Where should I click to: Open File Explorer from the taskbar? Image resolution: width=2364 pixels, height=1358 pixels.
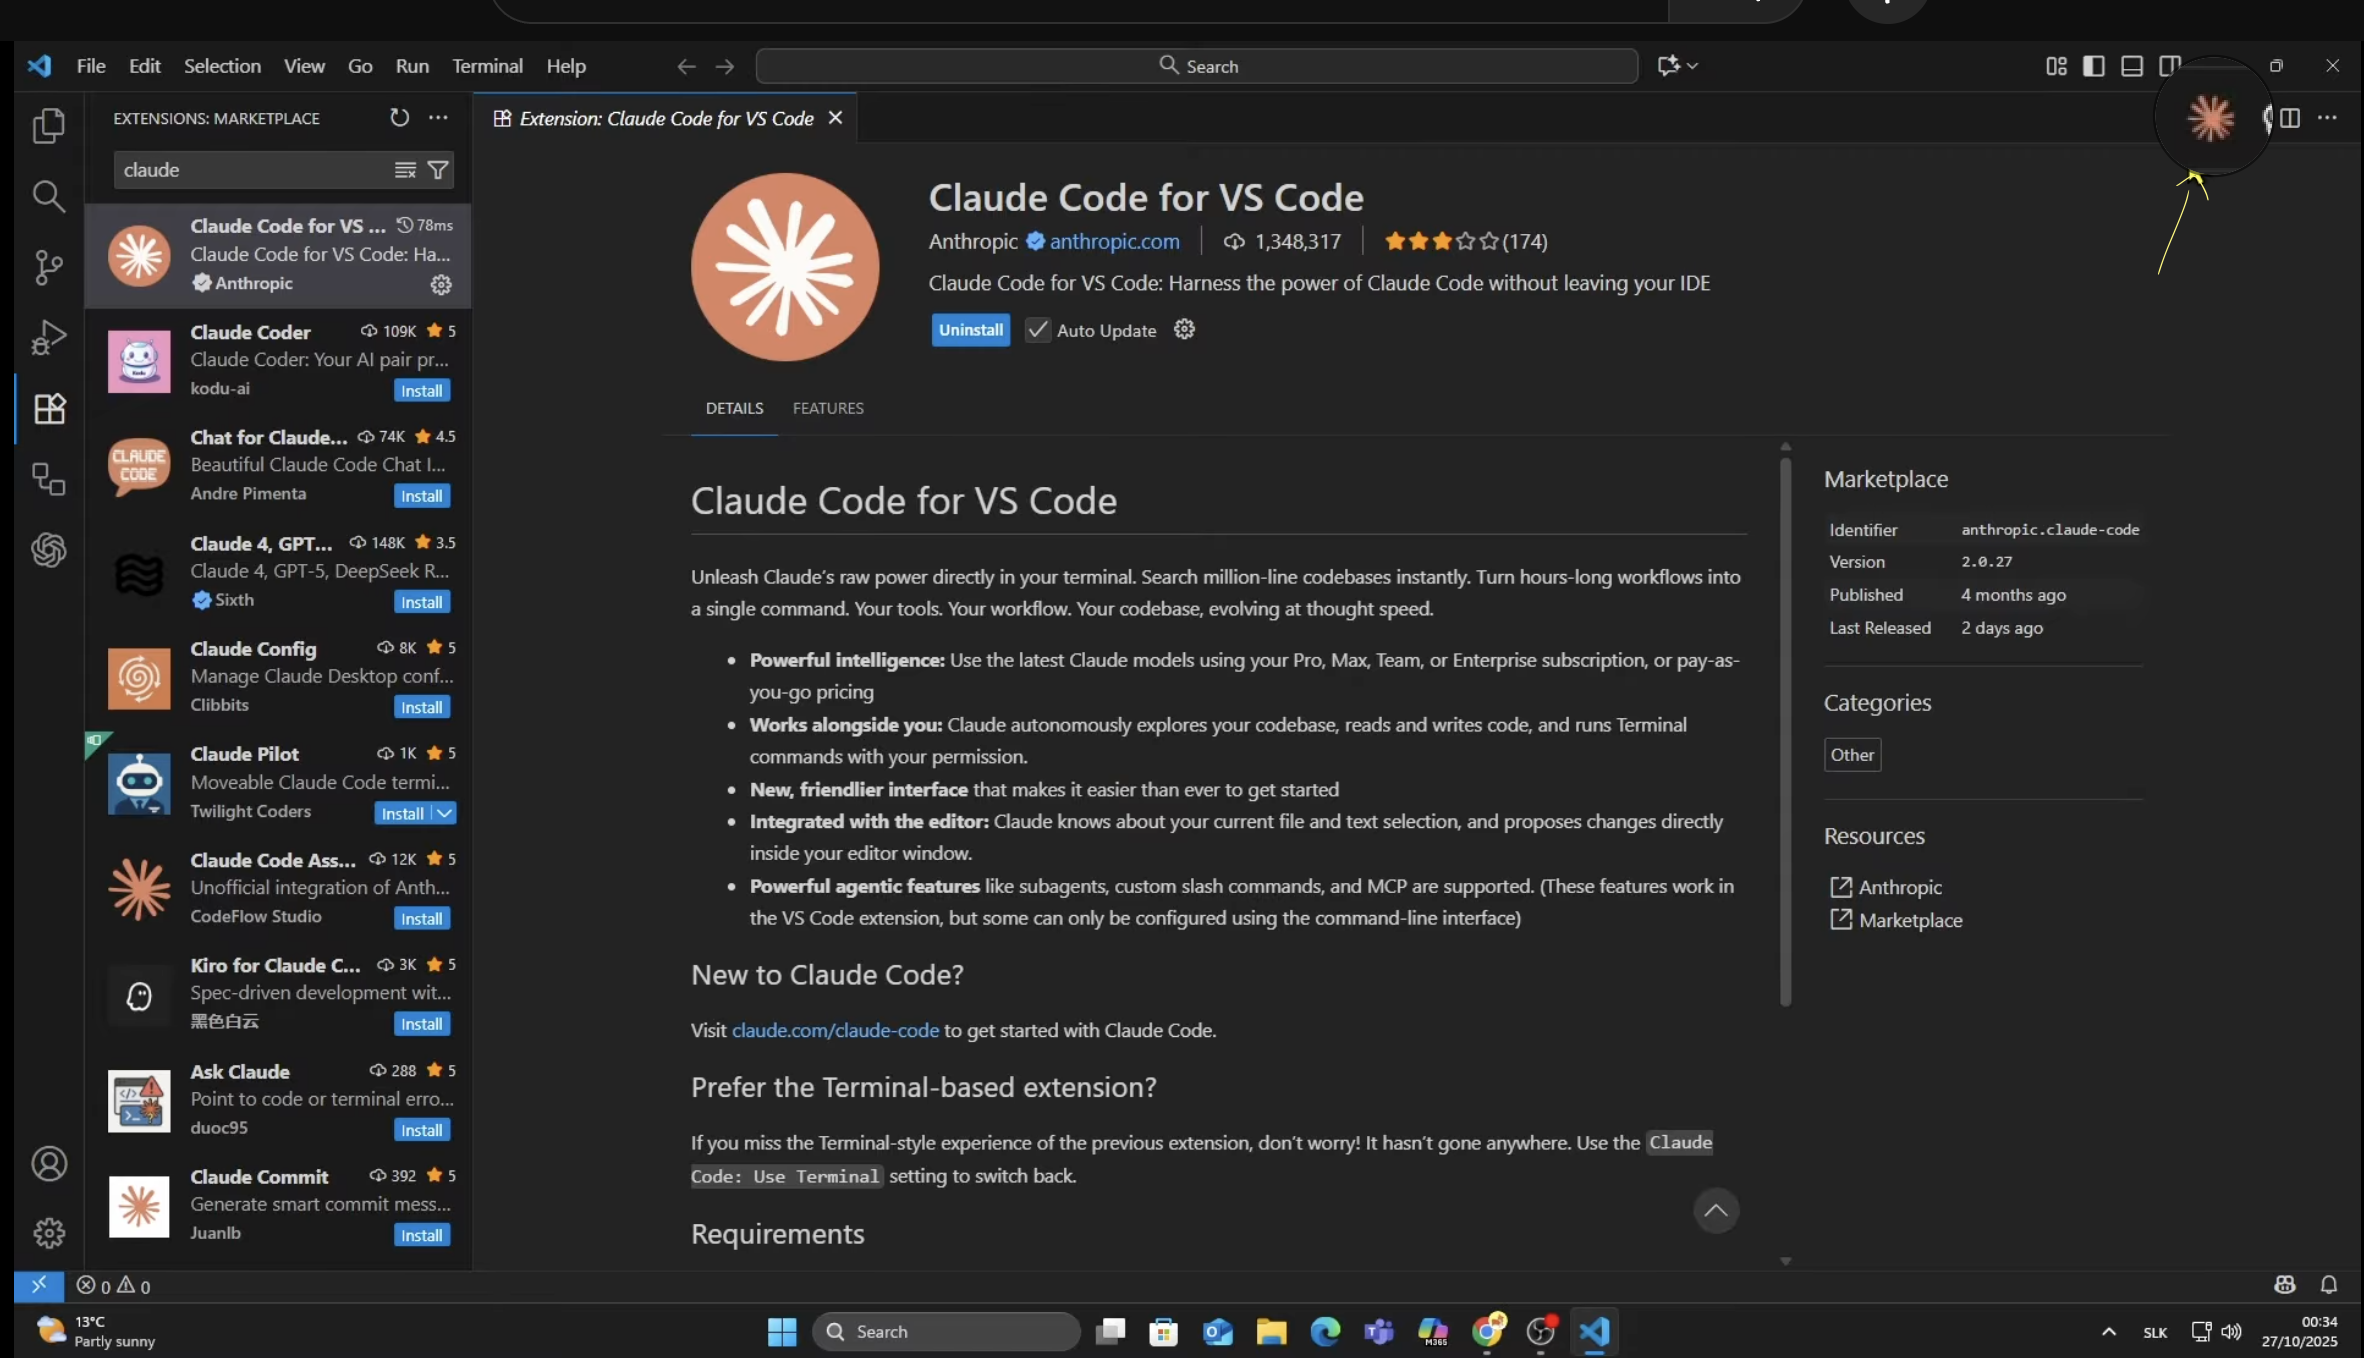tap(1271, 1331)
